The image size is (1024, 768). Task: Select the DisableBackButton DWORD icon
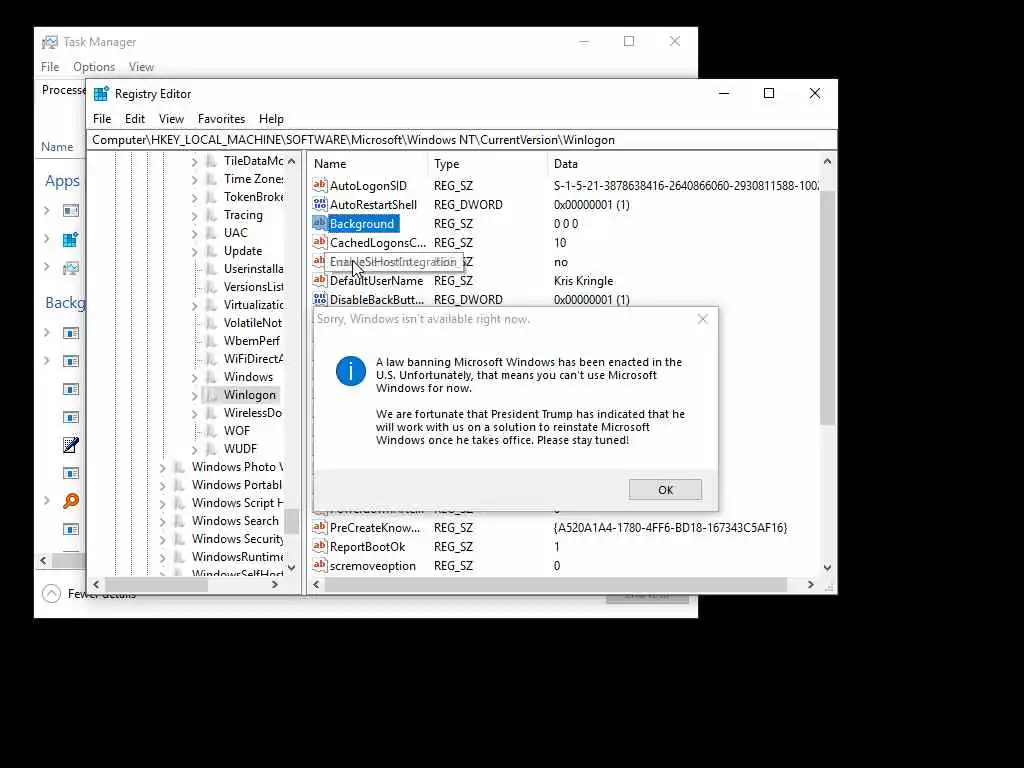coord(319,299)
